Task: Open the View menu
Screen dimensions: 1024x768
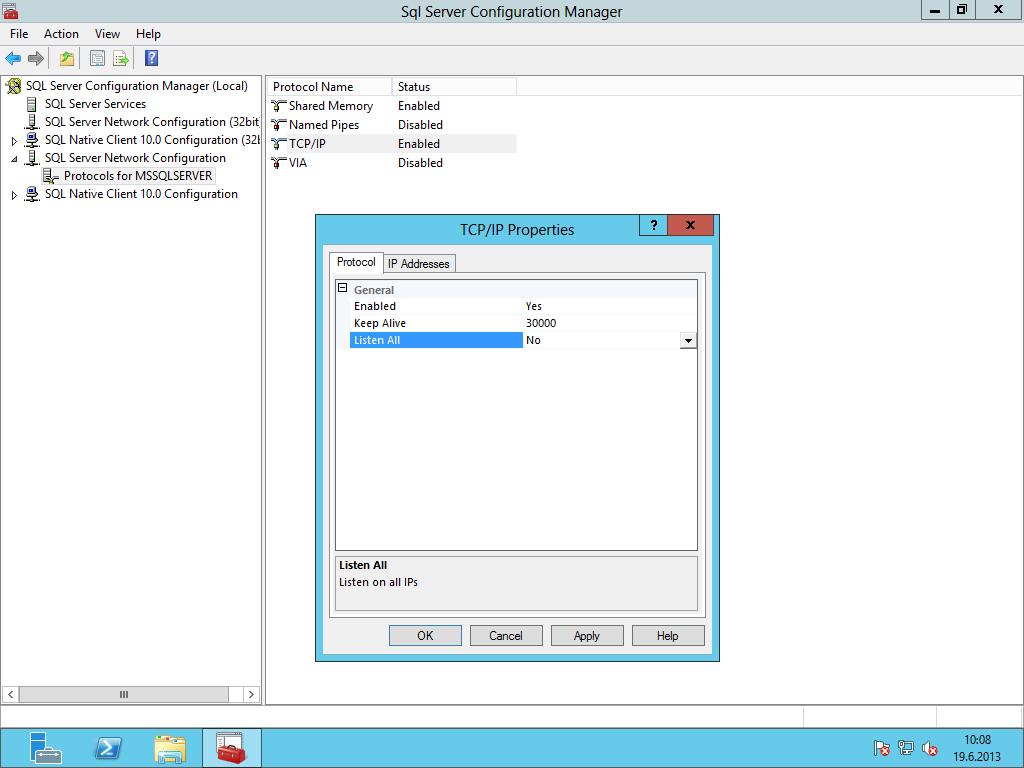Action: pos(107,34)
